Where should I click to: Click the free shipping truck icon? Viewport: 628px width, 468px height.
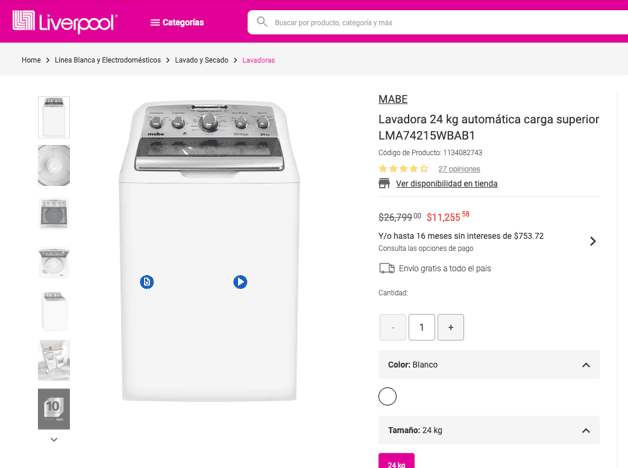[x=386, y=268]
